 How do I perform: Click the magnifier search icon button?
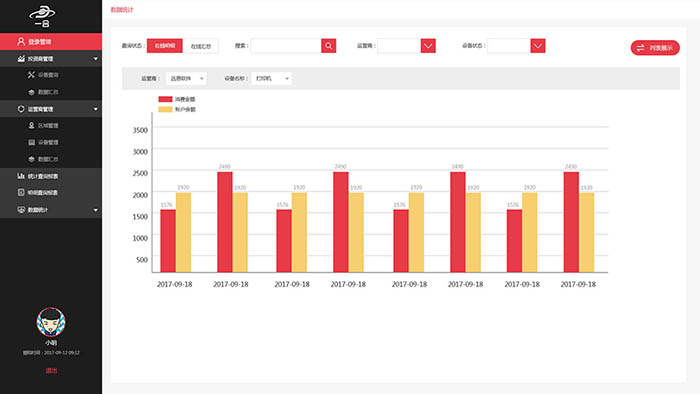pyautogui.click(x=329, y=46)
